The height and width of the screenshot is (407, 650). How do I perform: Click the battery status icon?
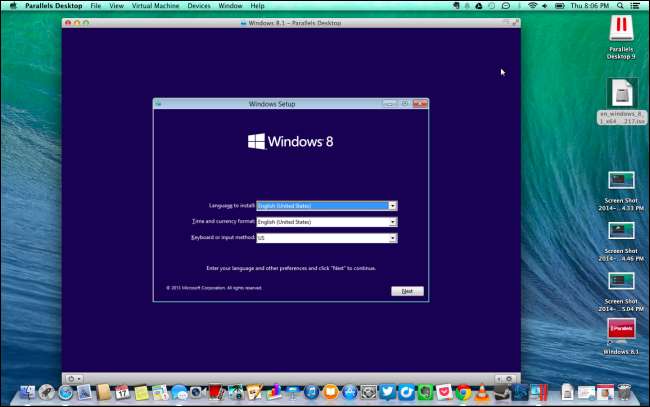559,6
